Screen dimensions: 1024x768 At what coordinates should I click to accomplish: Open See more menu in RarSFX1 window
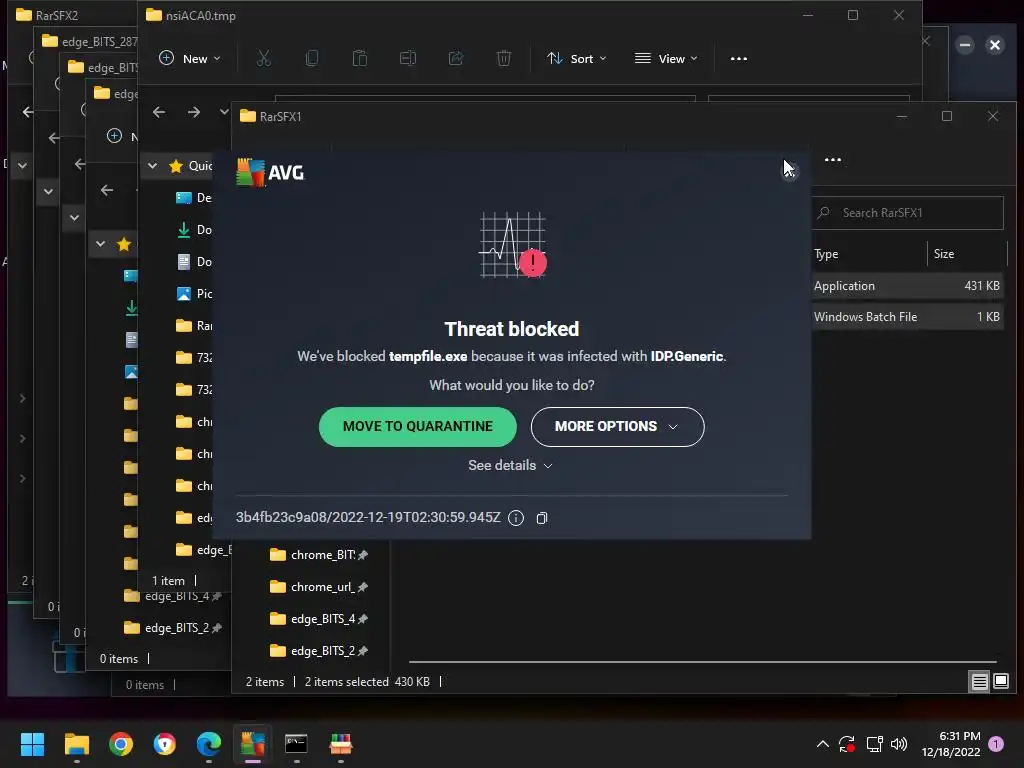833,160
